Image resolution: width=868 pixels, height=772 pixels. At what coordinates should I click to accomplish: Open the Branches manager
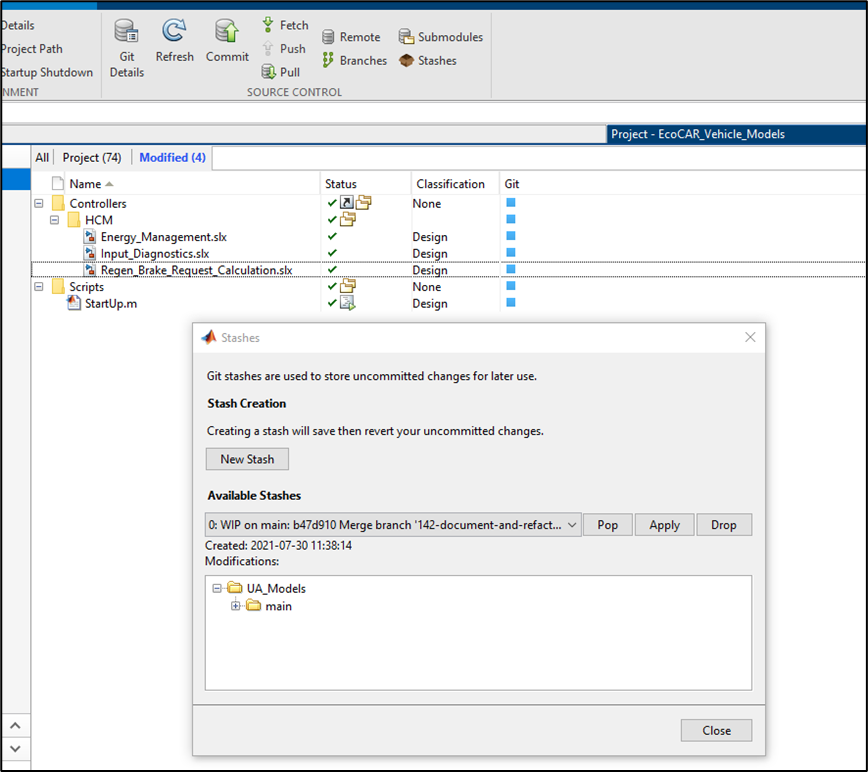[354, 61]
